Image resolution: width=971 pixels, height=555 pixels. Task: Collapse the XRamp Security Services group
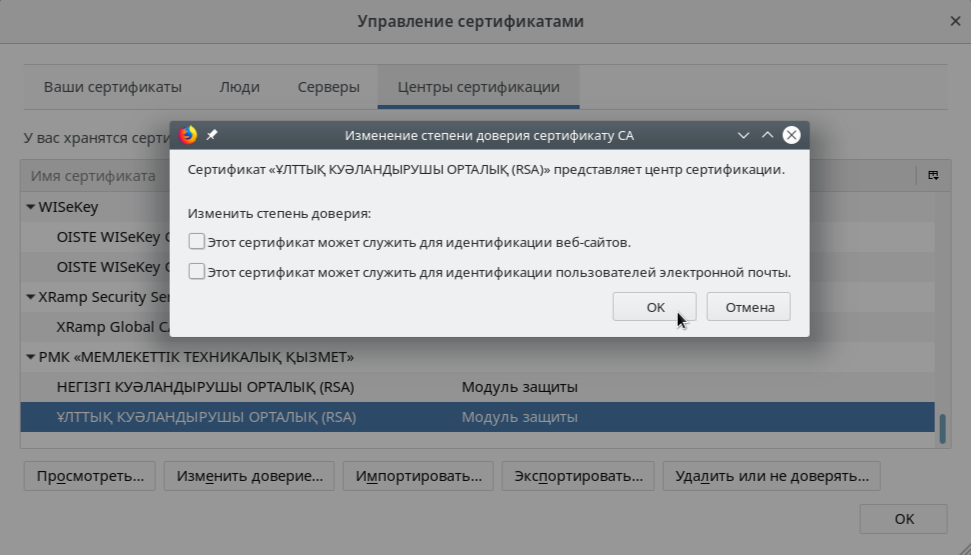[x=30, y=297]
